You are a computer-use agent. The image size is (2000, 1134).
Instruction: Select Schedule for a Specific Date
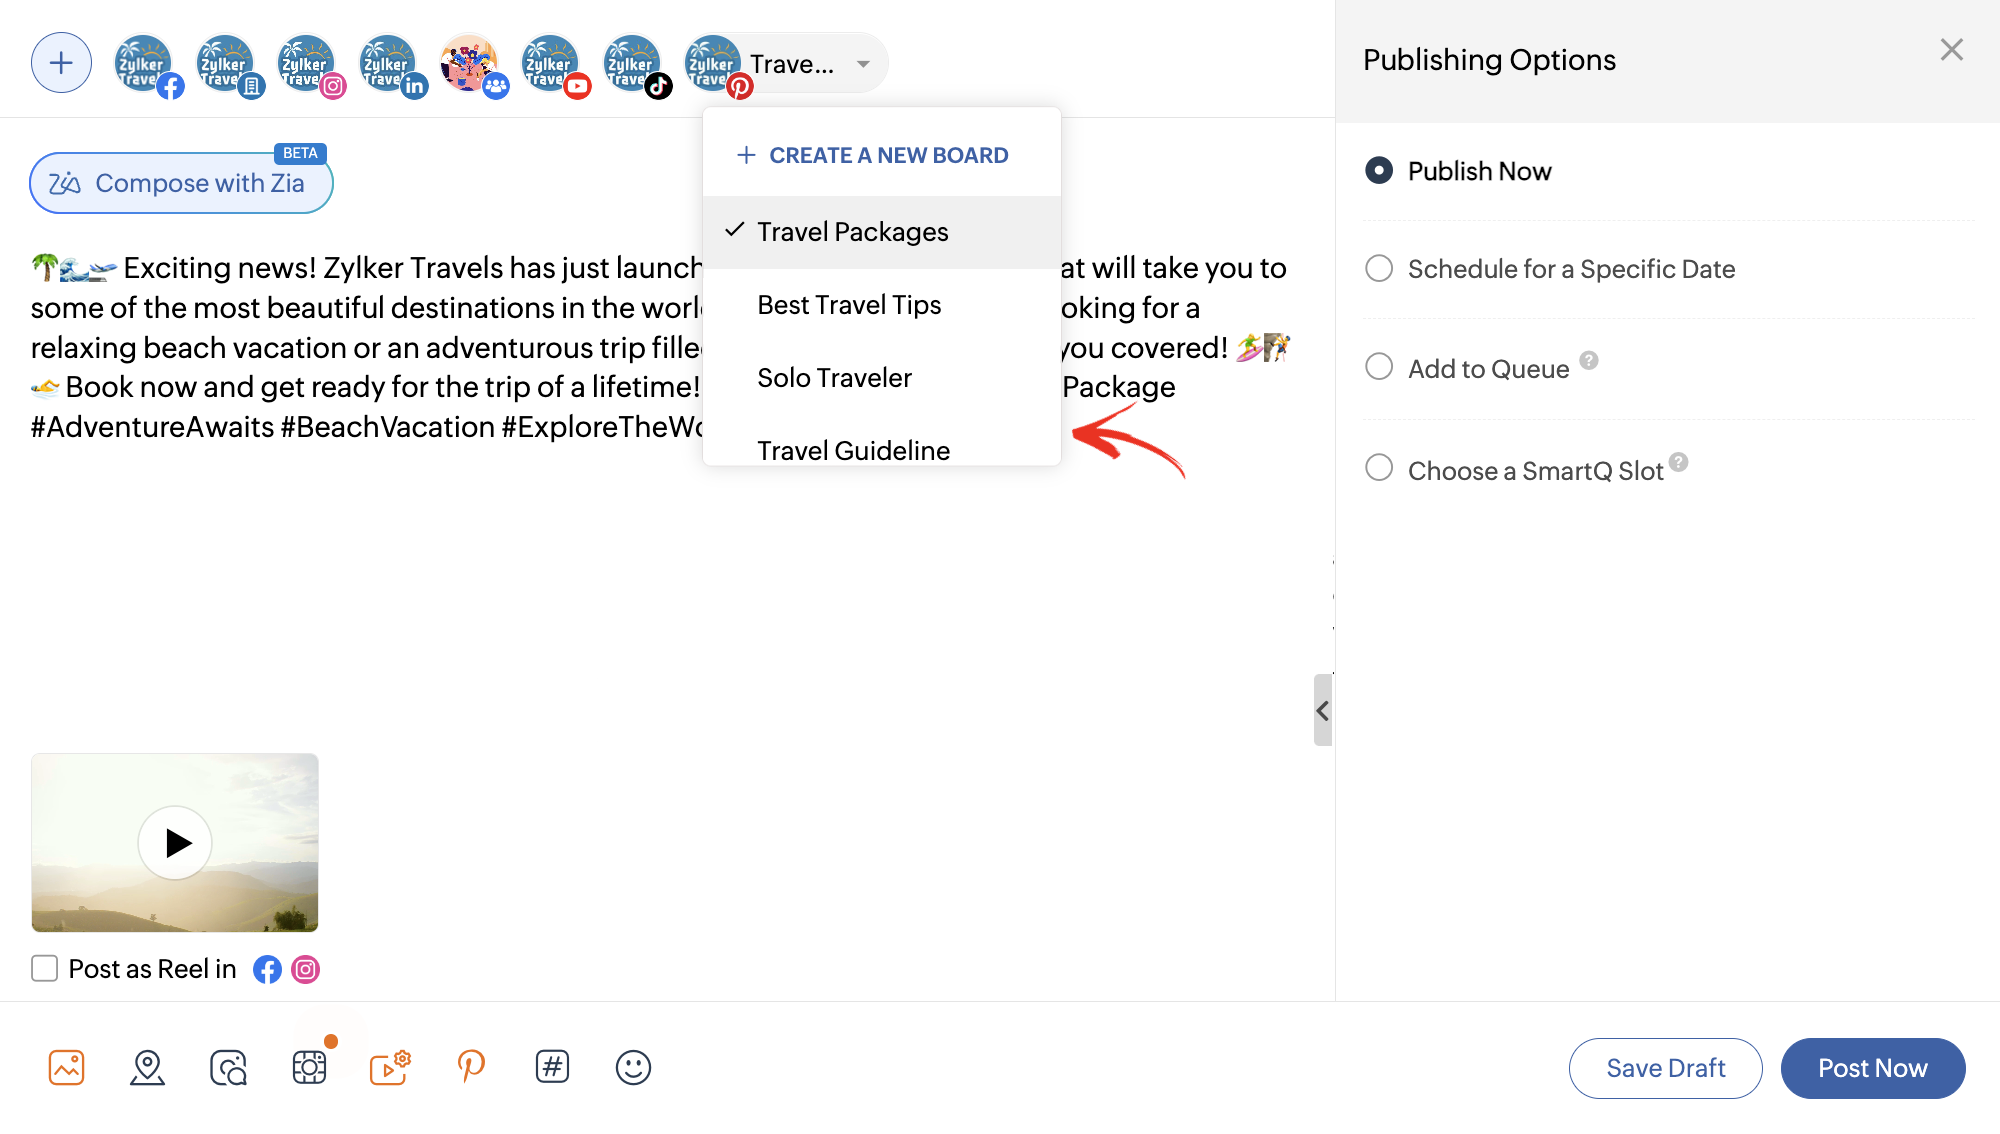coord(1379,268)
